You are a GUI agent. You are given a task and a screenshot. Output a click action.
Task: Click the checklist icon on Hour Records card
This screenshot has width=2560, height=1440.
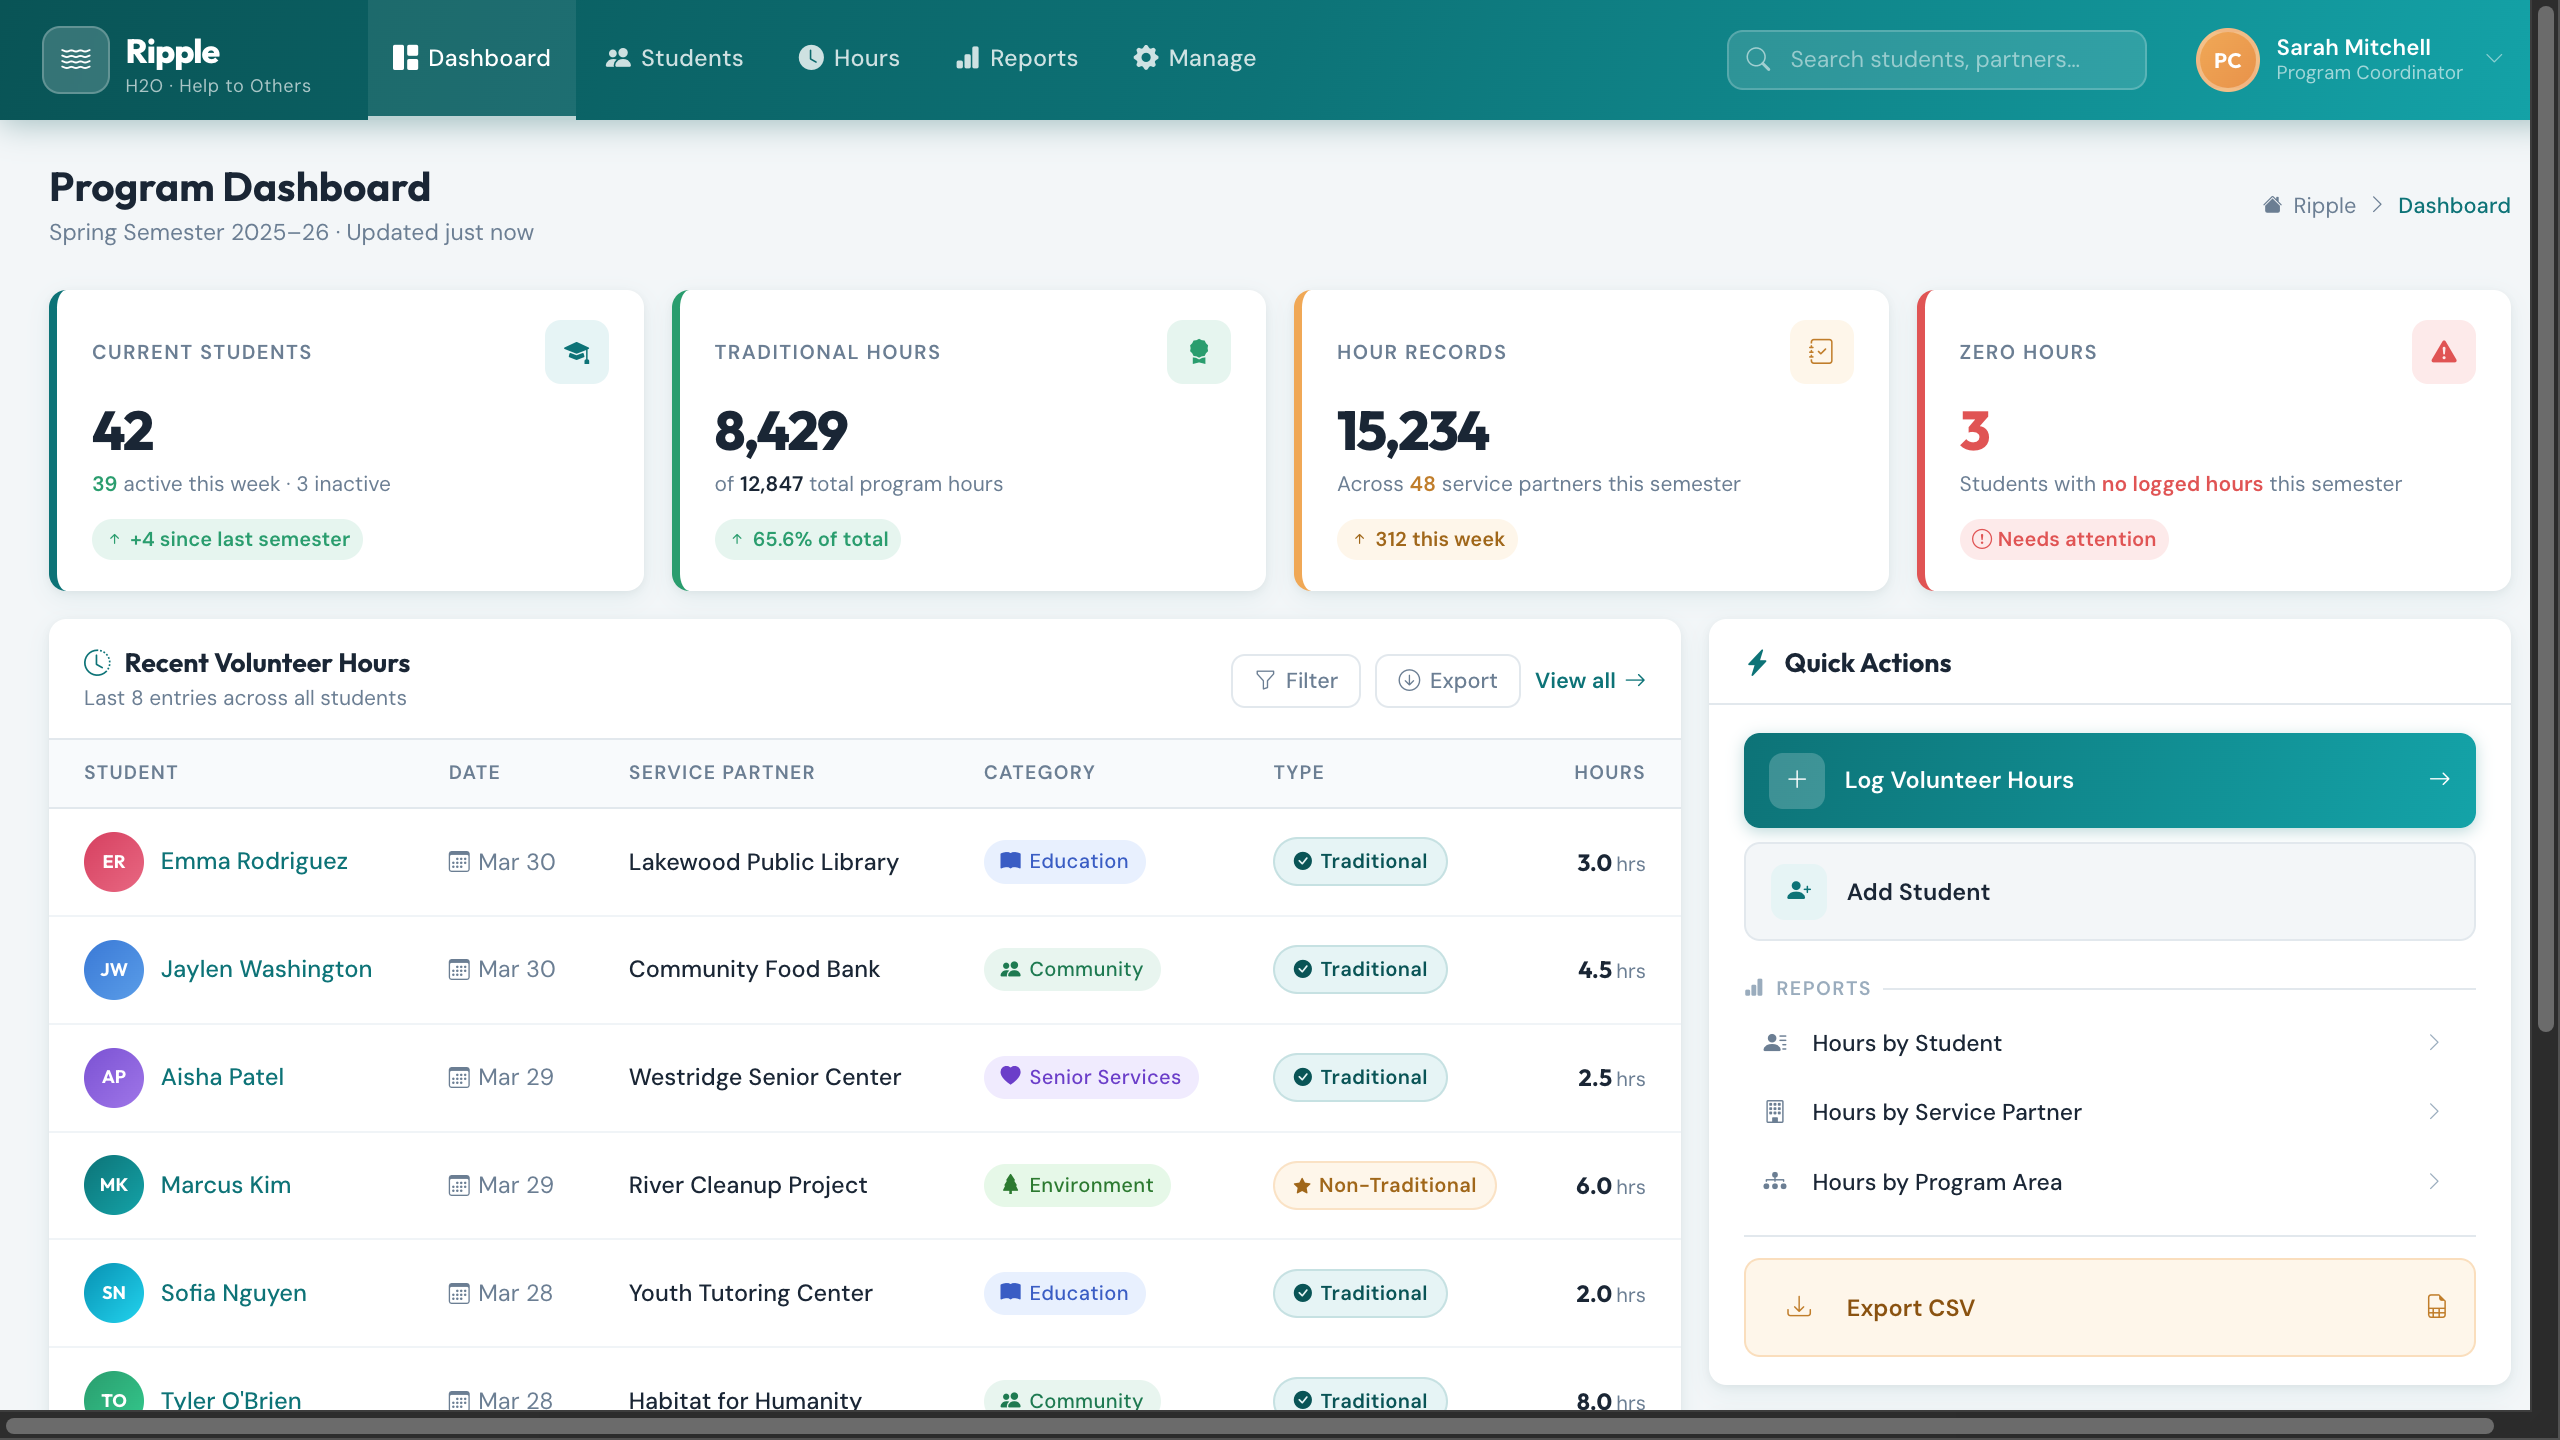point(1821,351)
